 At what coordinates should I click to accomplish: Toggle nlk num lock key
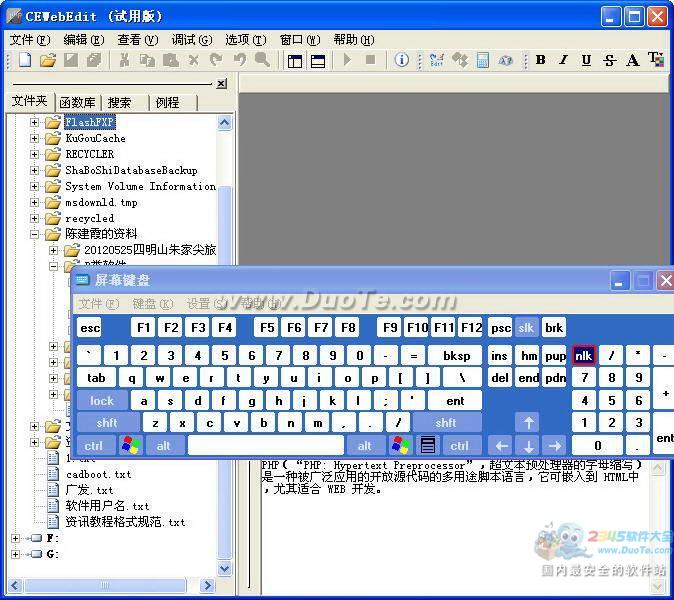coord(584,355)
